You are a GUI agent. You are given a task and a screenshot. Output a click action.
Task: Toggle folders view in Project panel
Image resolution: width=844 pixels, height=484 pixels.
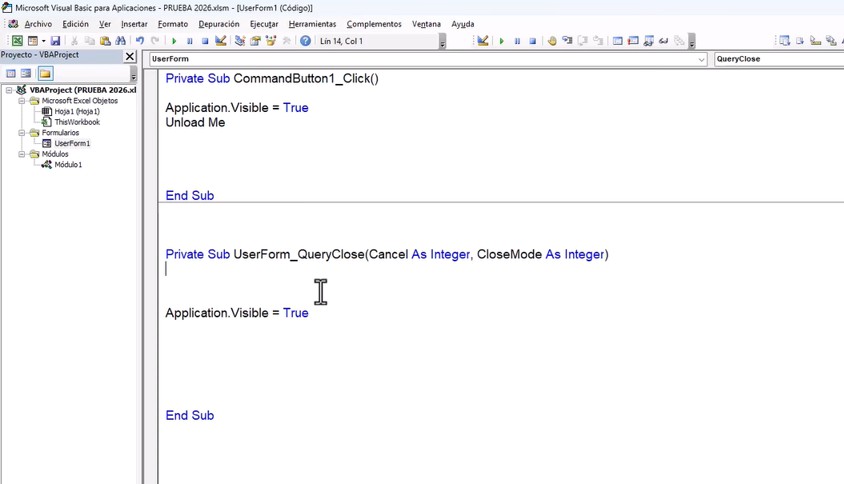click(45, 73)
